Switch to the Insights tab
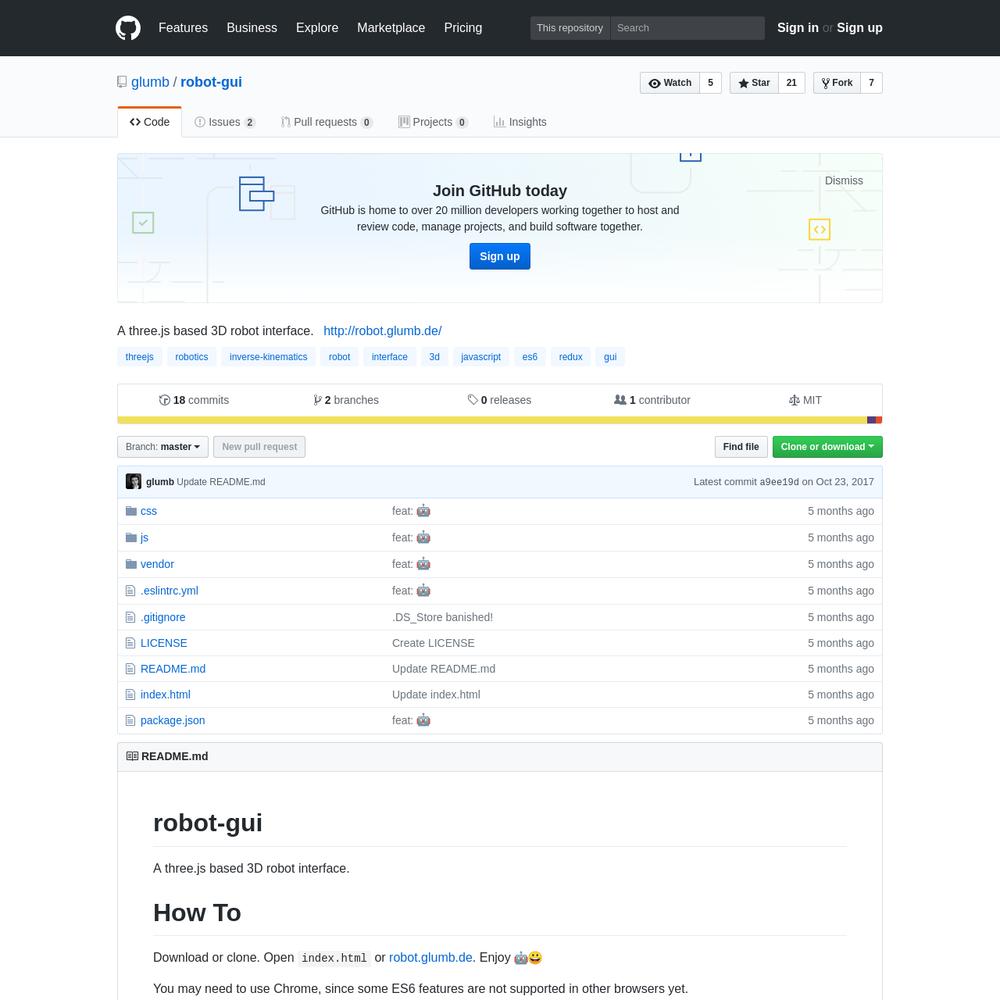The width and height of the screenshot is (1000, 1000). [520, 122]
